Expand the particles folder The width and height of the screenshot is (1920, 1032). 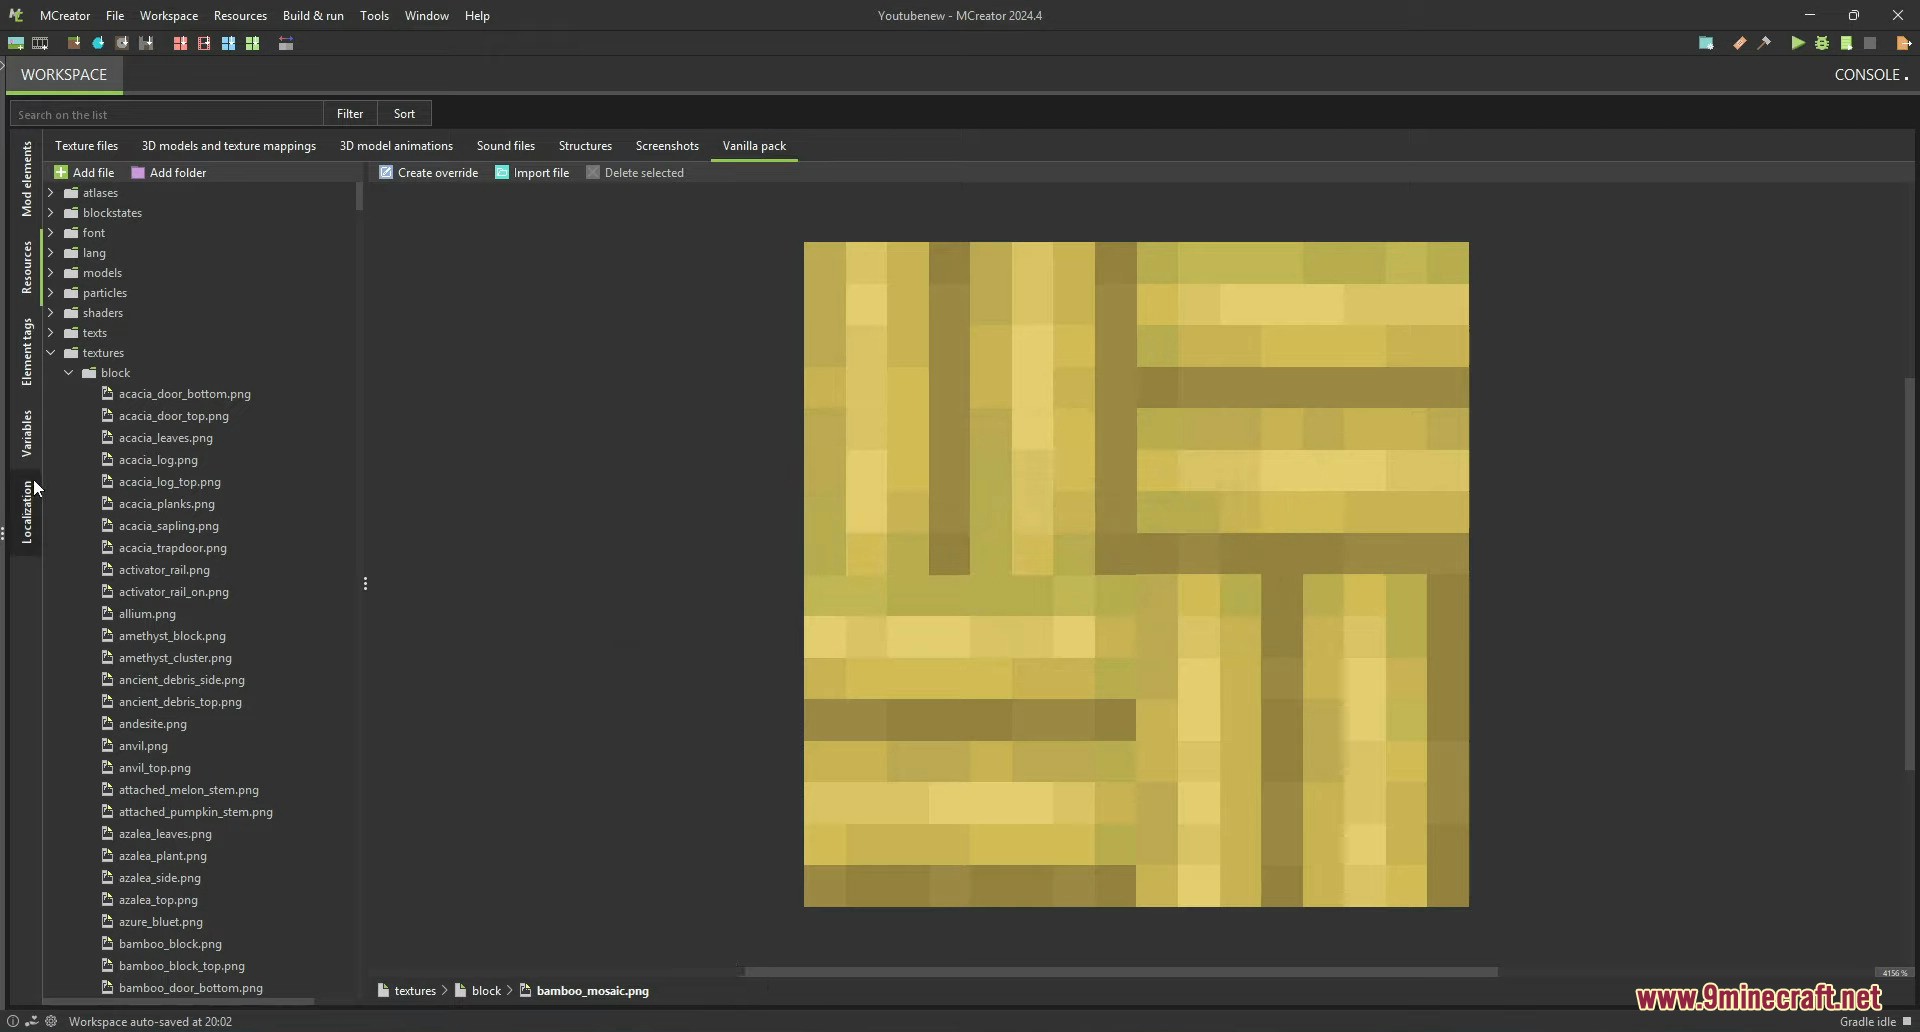[51, 293]
